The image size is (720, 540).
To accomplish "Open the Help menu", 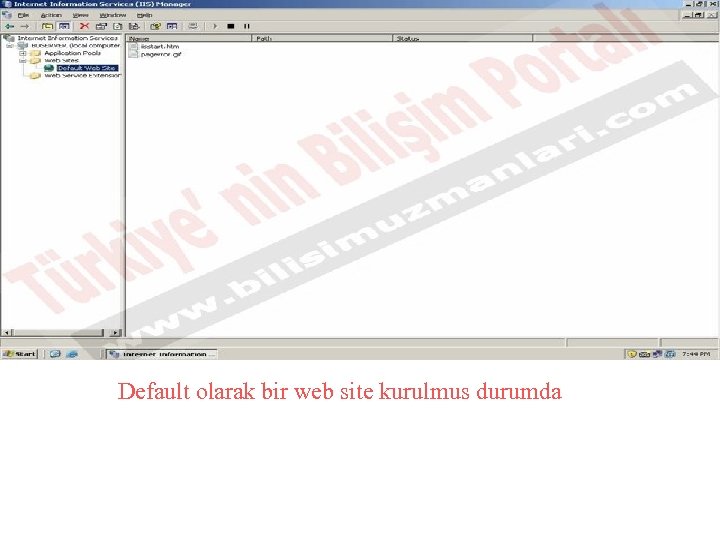I will pyautogui.click(x=145, y=15).
